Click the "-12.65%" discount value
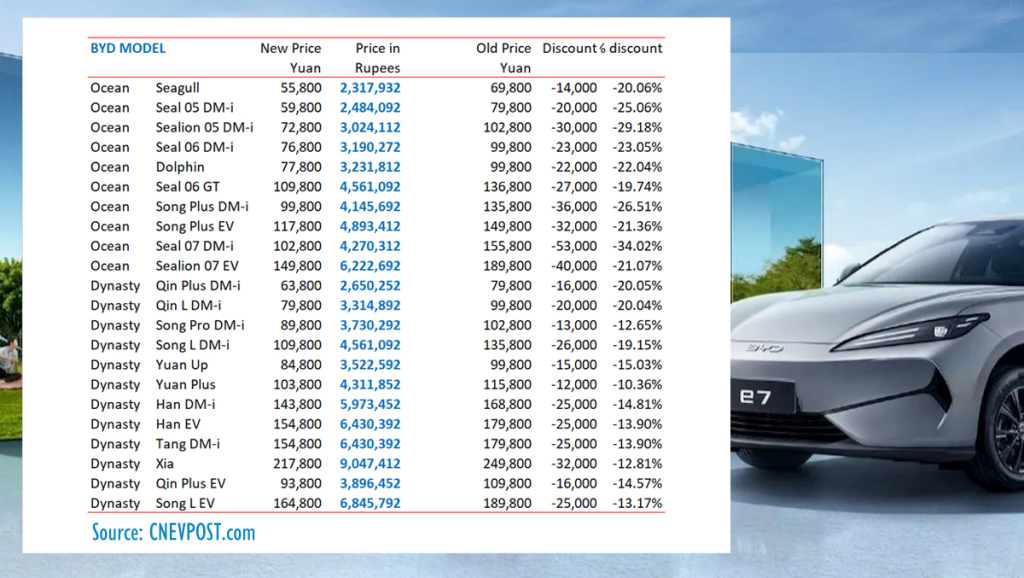This screenshot has width=1024, height=578. tap(637, 325)
